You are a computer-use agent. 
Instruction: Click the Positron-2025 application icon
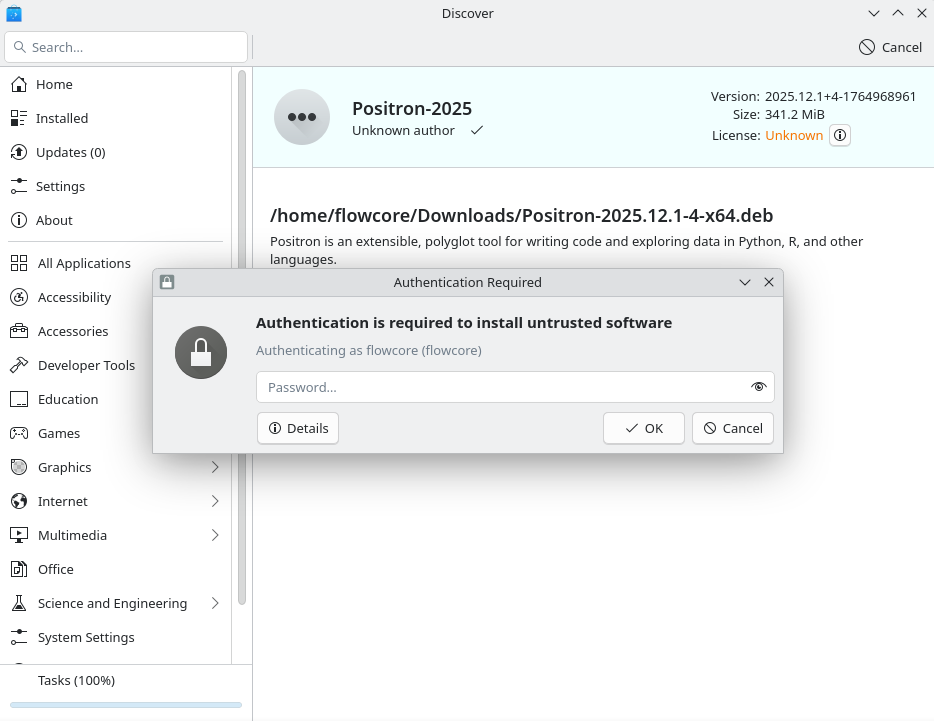pos(302,117)
